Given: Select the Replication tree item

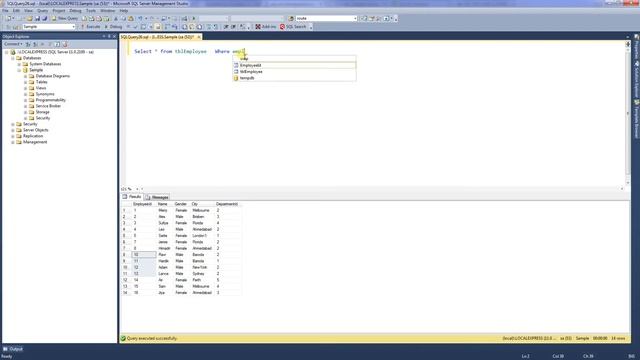Looking at the screenshot, I should coord(33,136).
